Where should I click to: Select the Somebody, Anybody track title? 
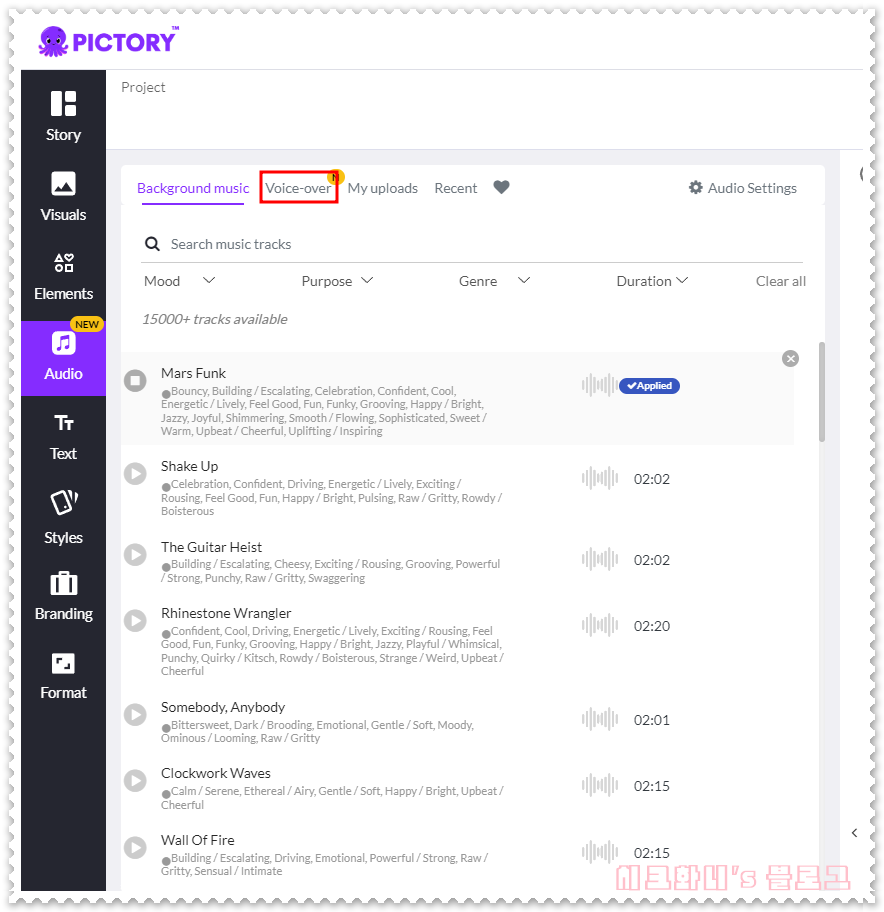(223, 707)
